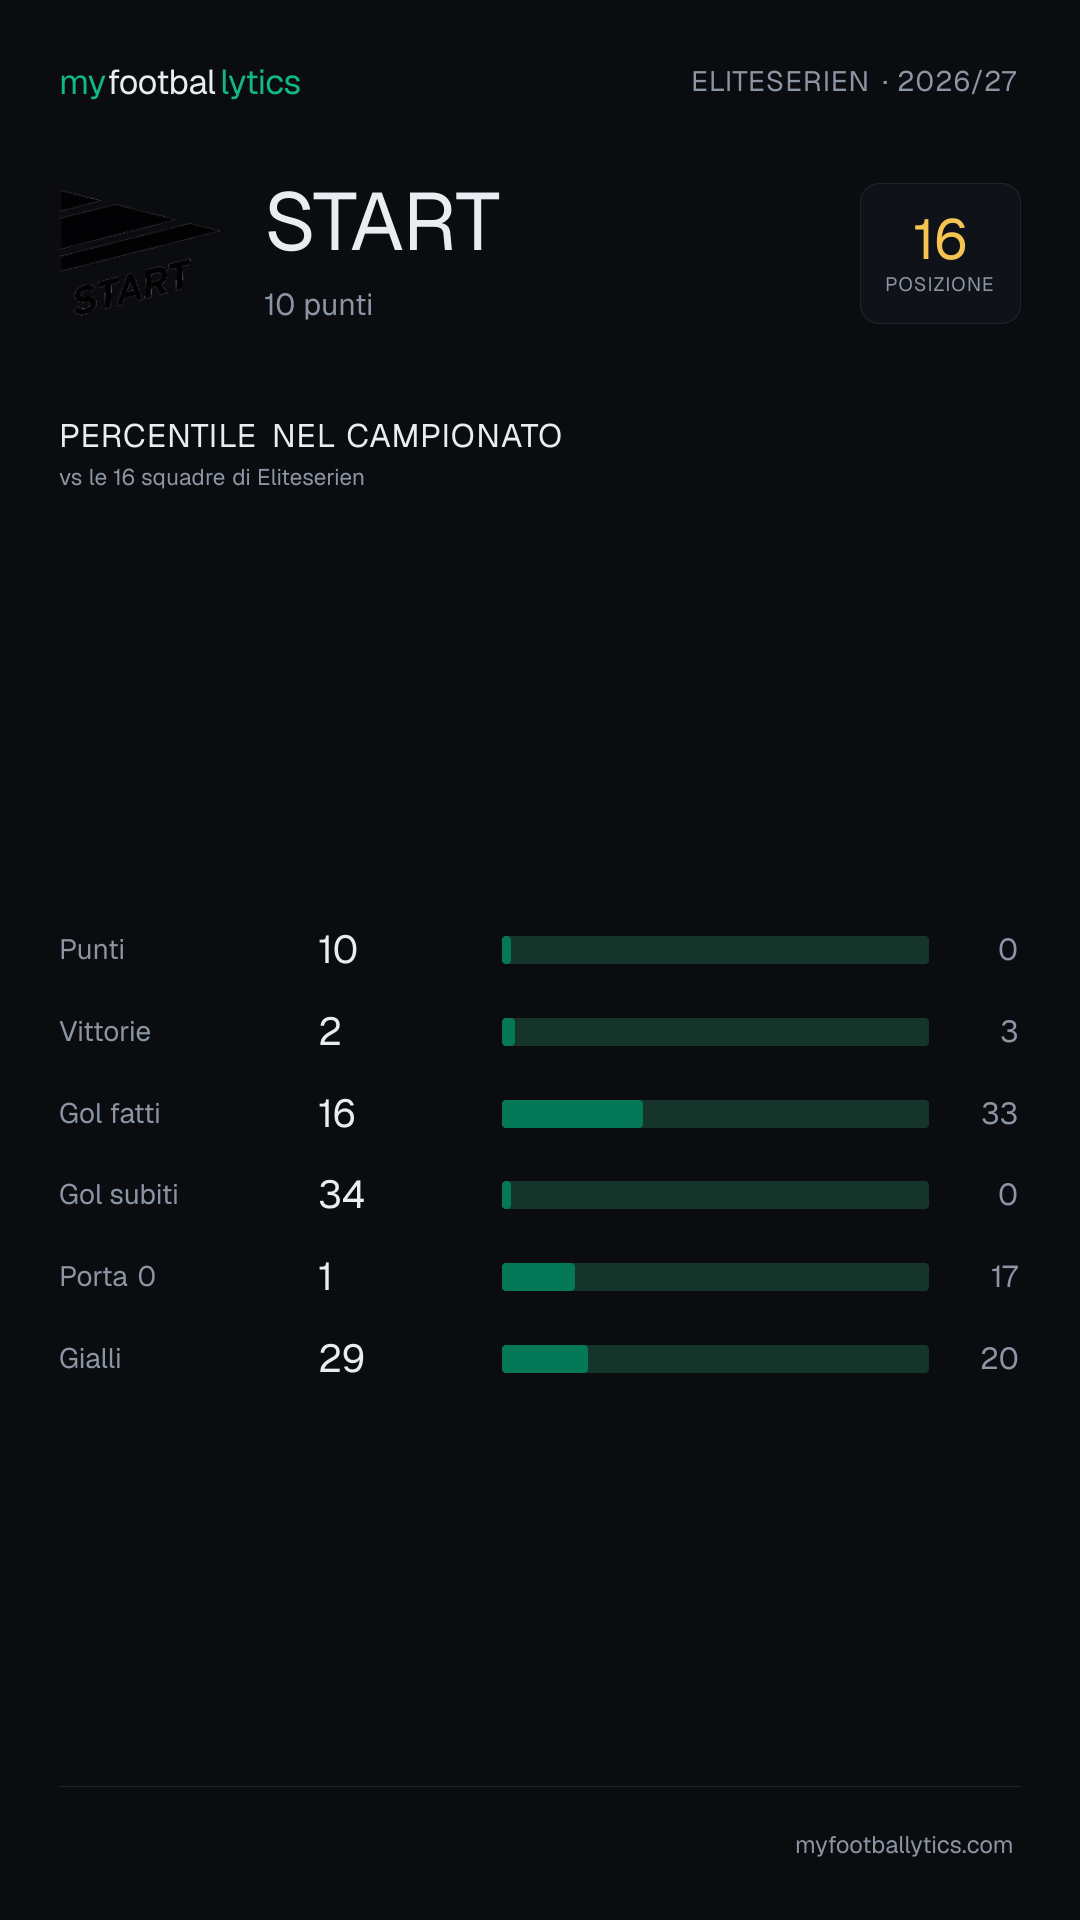1080x1920 pixels.
Task: Click the Porta 0 percentile bar
Action: (715, 1277)
